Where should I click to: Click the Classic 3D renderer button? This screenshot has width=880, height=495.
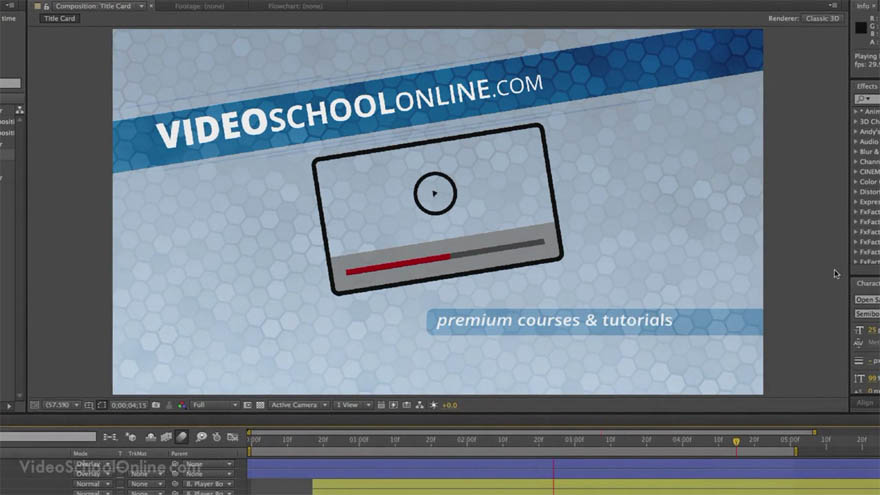pyautogui.click(x=822, y=19)
